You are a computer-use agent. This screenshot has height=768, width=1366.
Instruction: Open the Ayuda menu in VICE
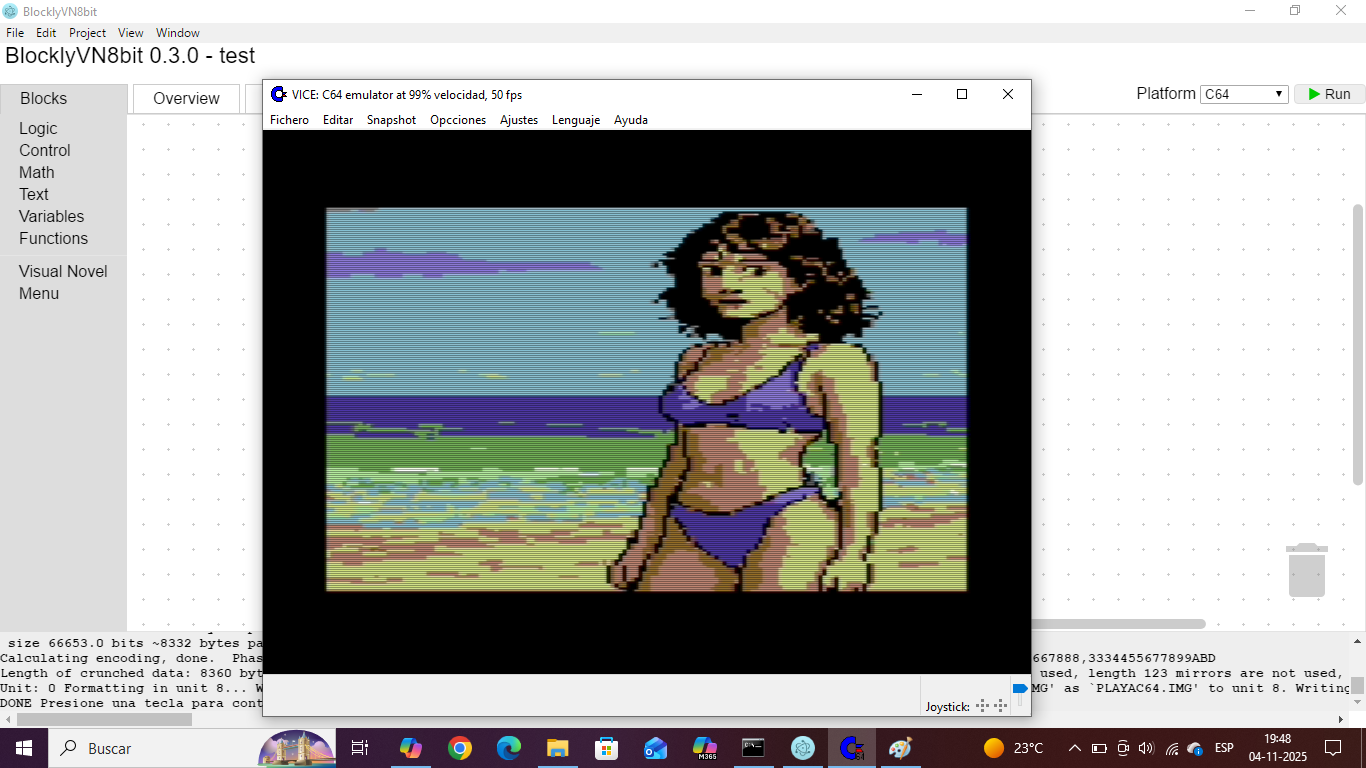(631, 120)
